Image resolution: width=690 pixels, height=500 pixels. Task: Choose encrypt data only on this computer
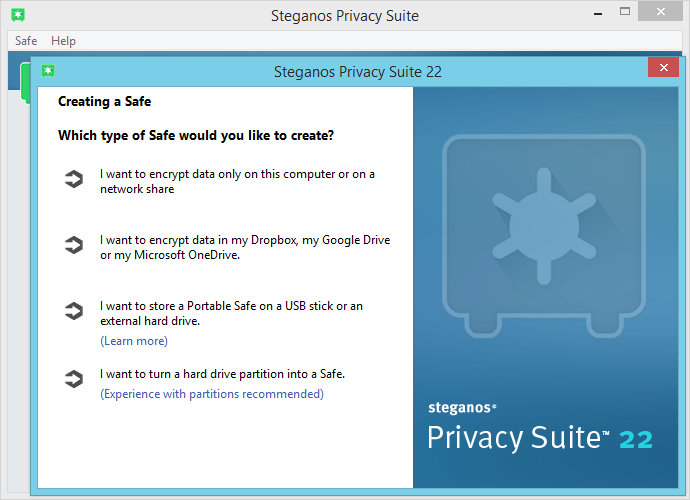pyautogui.click(x=237, y=181)
